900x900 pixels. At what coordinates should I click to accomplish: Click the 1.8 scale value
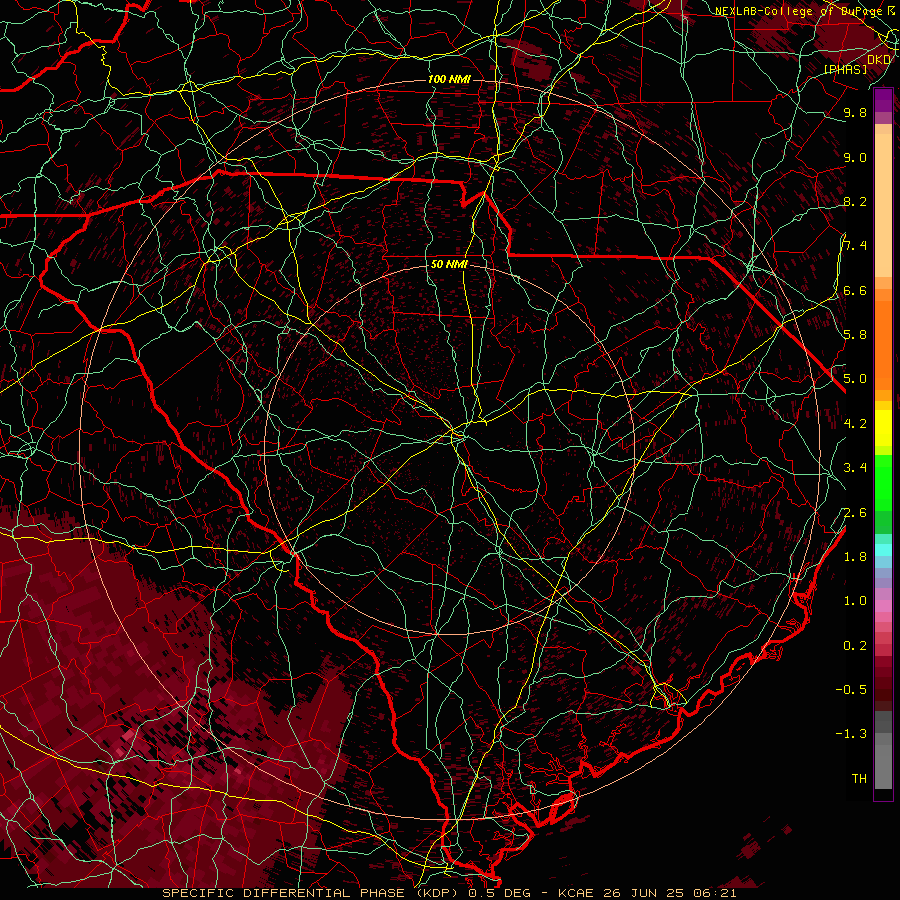pyautogui.click(x=855, y=557)
